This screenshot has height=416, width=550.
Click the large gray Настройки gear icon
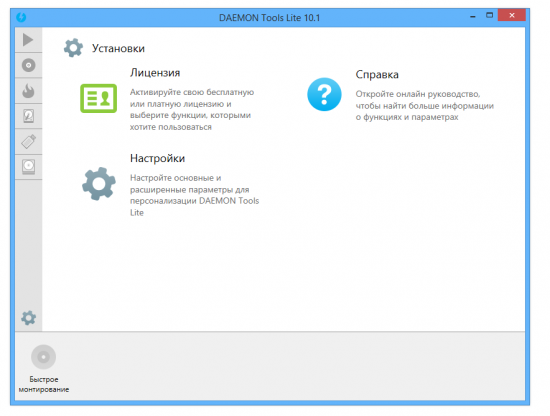(x=99, y=184)
